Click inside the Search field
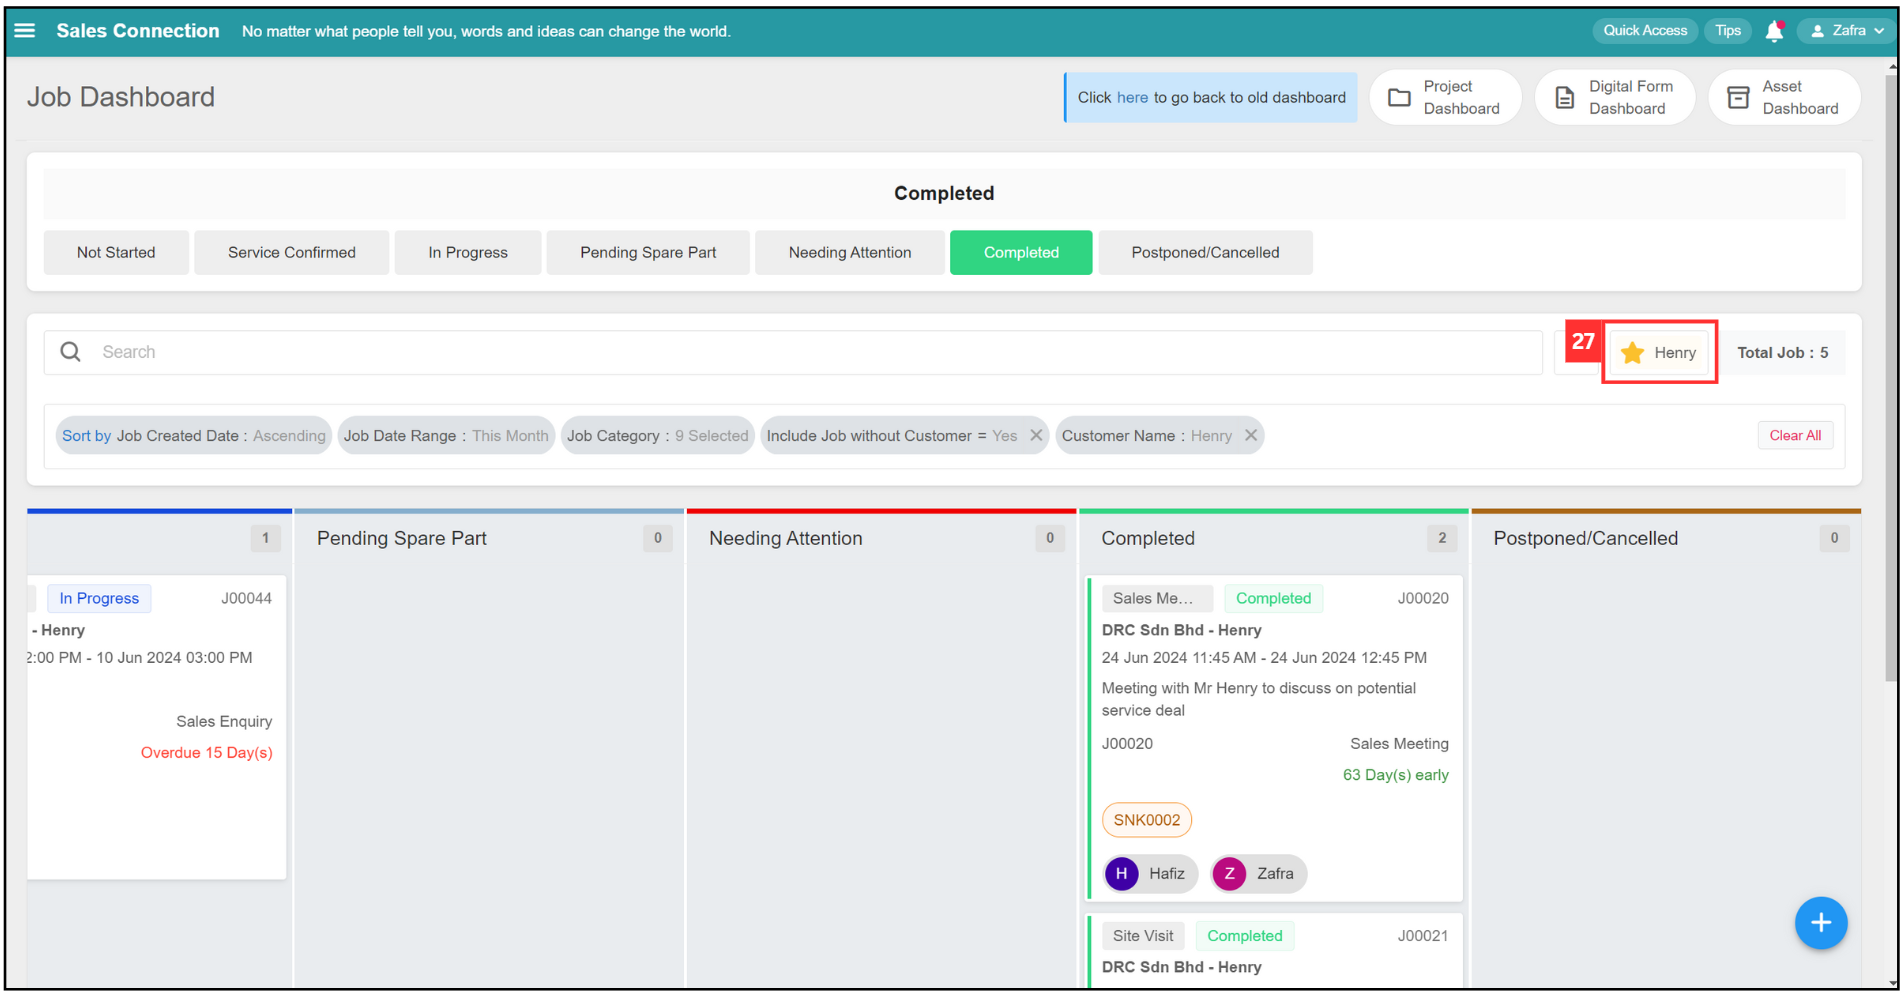The height and width of the screenshot is (997, 1903). (x=793, y=352)
